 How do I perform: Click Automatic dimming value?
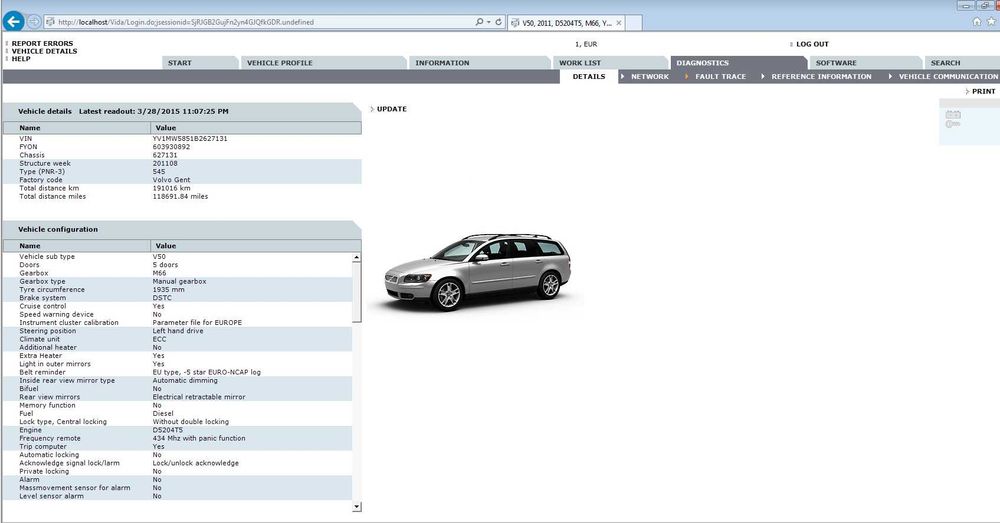185,380
